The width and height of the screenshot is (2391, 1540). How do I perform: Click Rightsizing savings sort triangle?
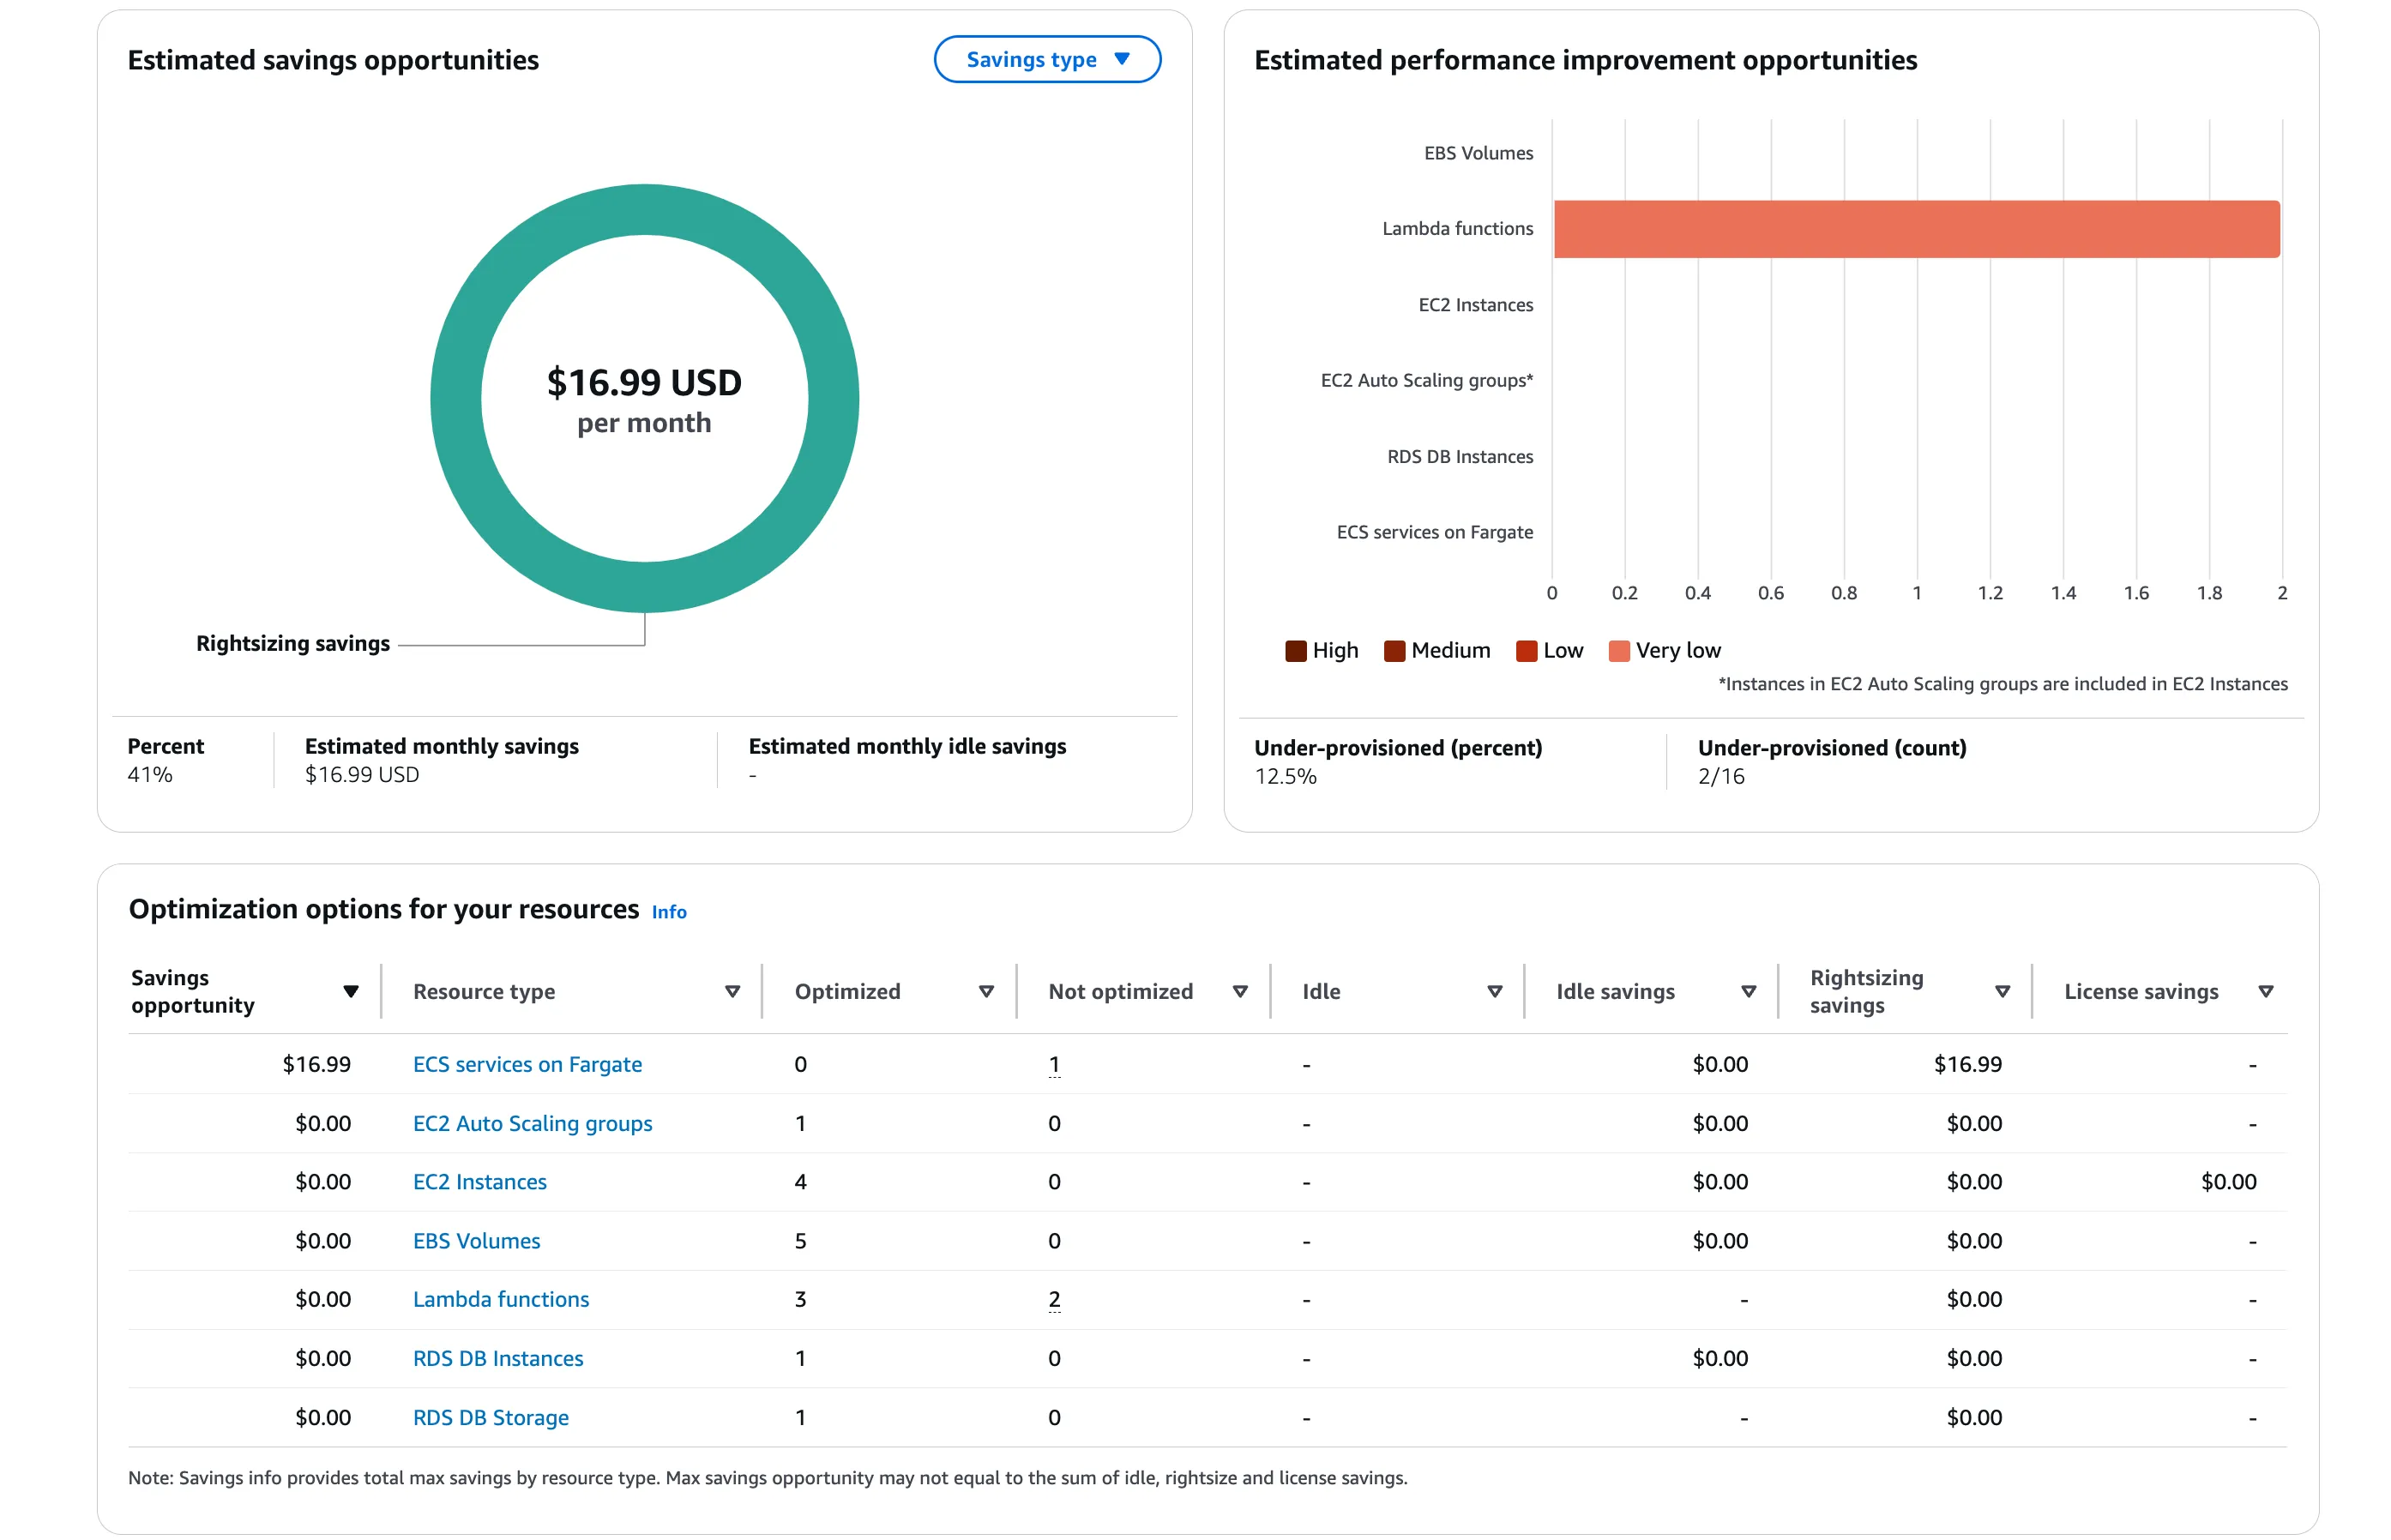click(2002, 991)
